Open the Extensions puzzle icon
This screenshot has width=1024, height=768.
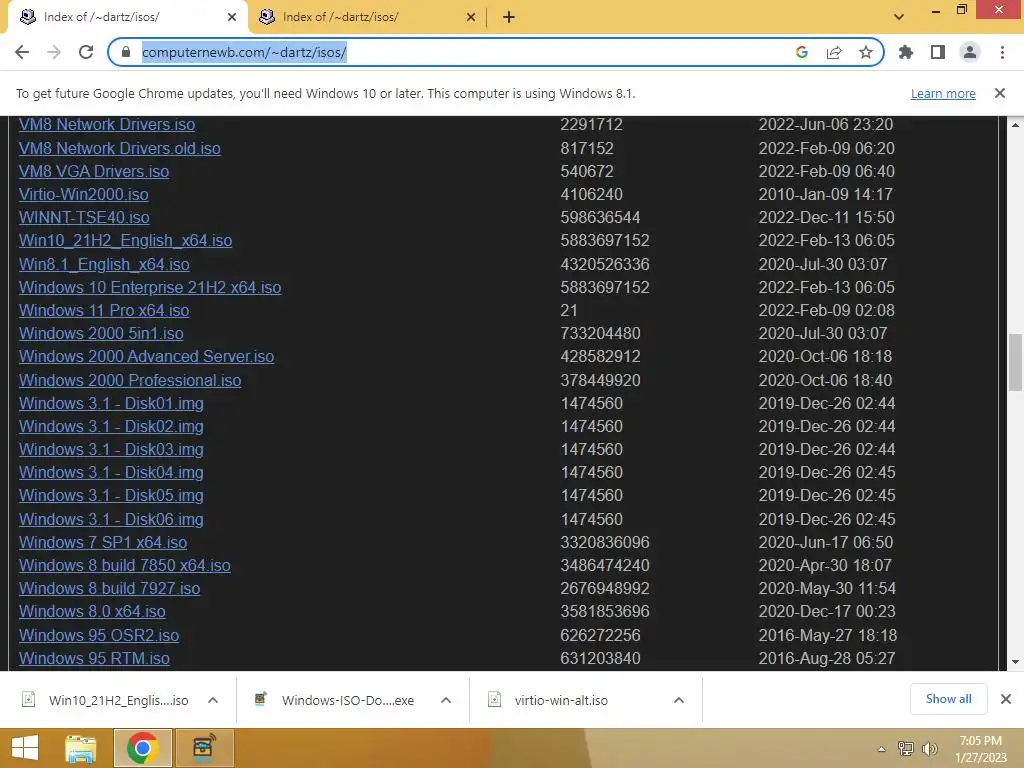[x=906, y=52]
